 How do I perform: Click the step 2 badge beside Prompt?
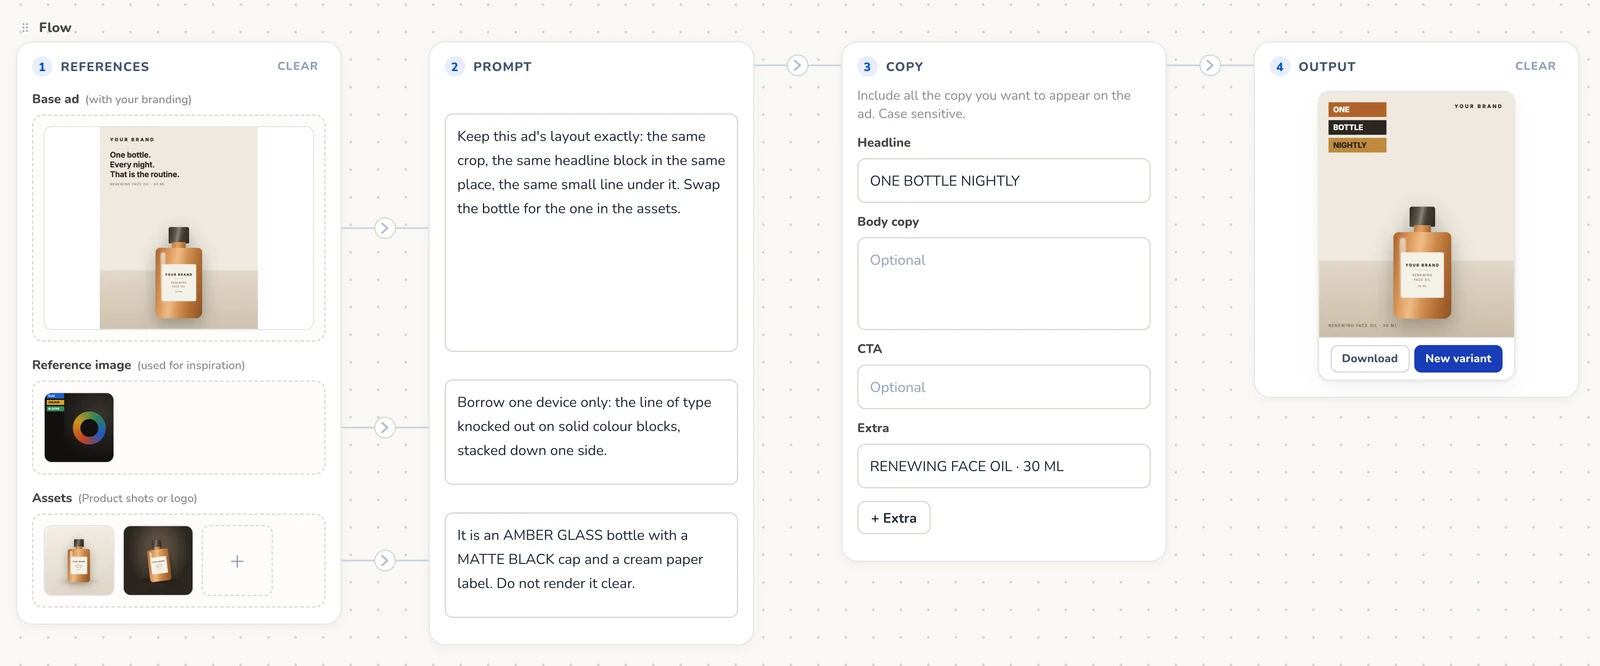[x=455, y=67]
